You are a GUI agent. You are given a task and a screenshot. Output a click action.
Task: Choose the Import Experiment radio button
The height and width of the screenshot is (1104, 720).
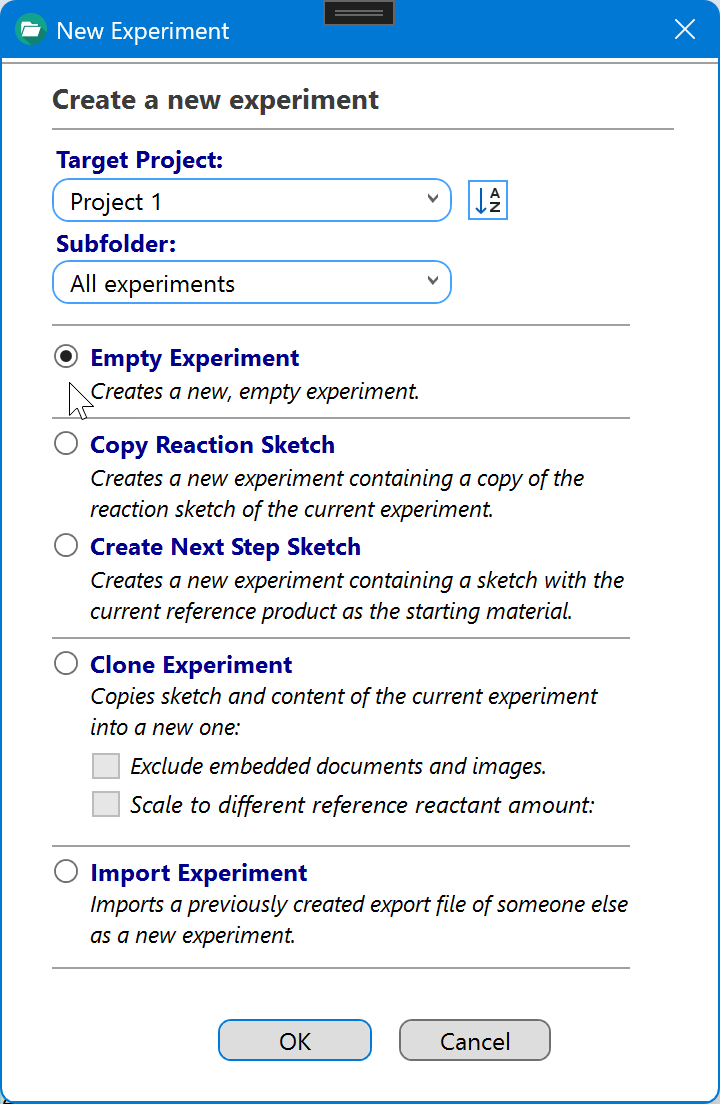point(66,872)
